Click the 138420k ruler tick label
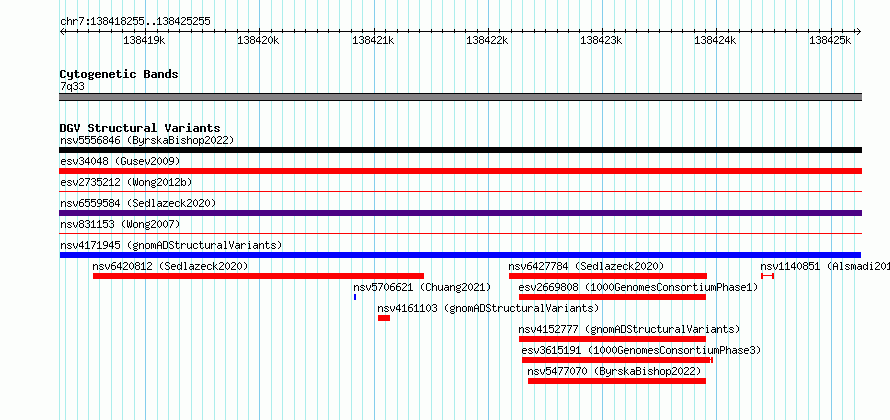 [258, 40]
